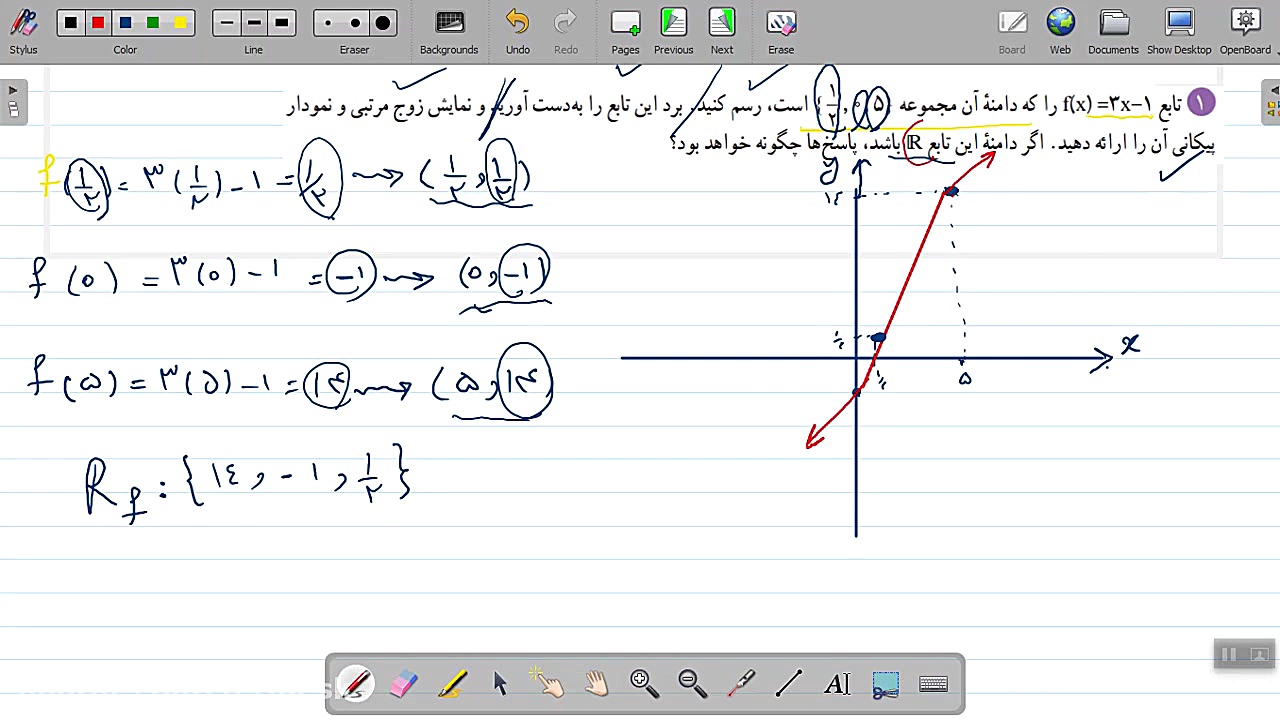Show the virtual keyboard
This screenshot has width=1280, height=720.
(x=933, y=684)
